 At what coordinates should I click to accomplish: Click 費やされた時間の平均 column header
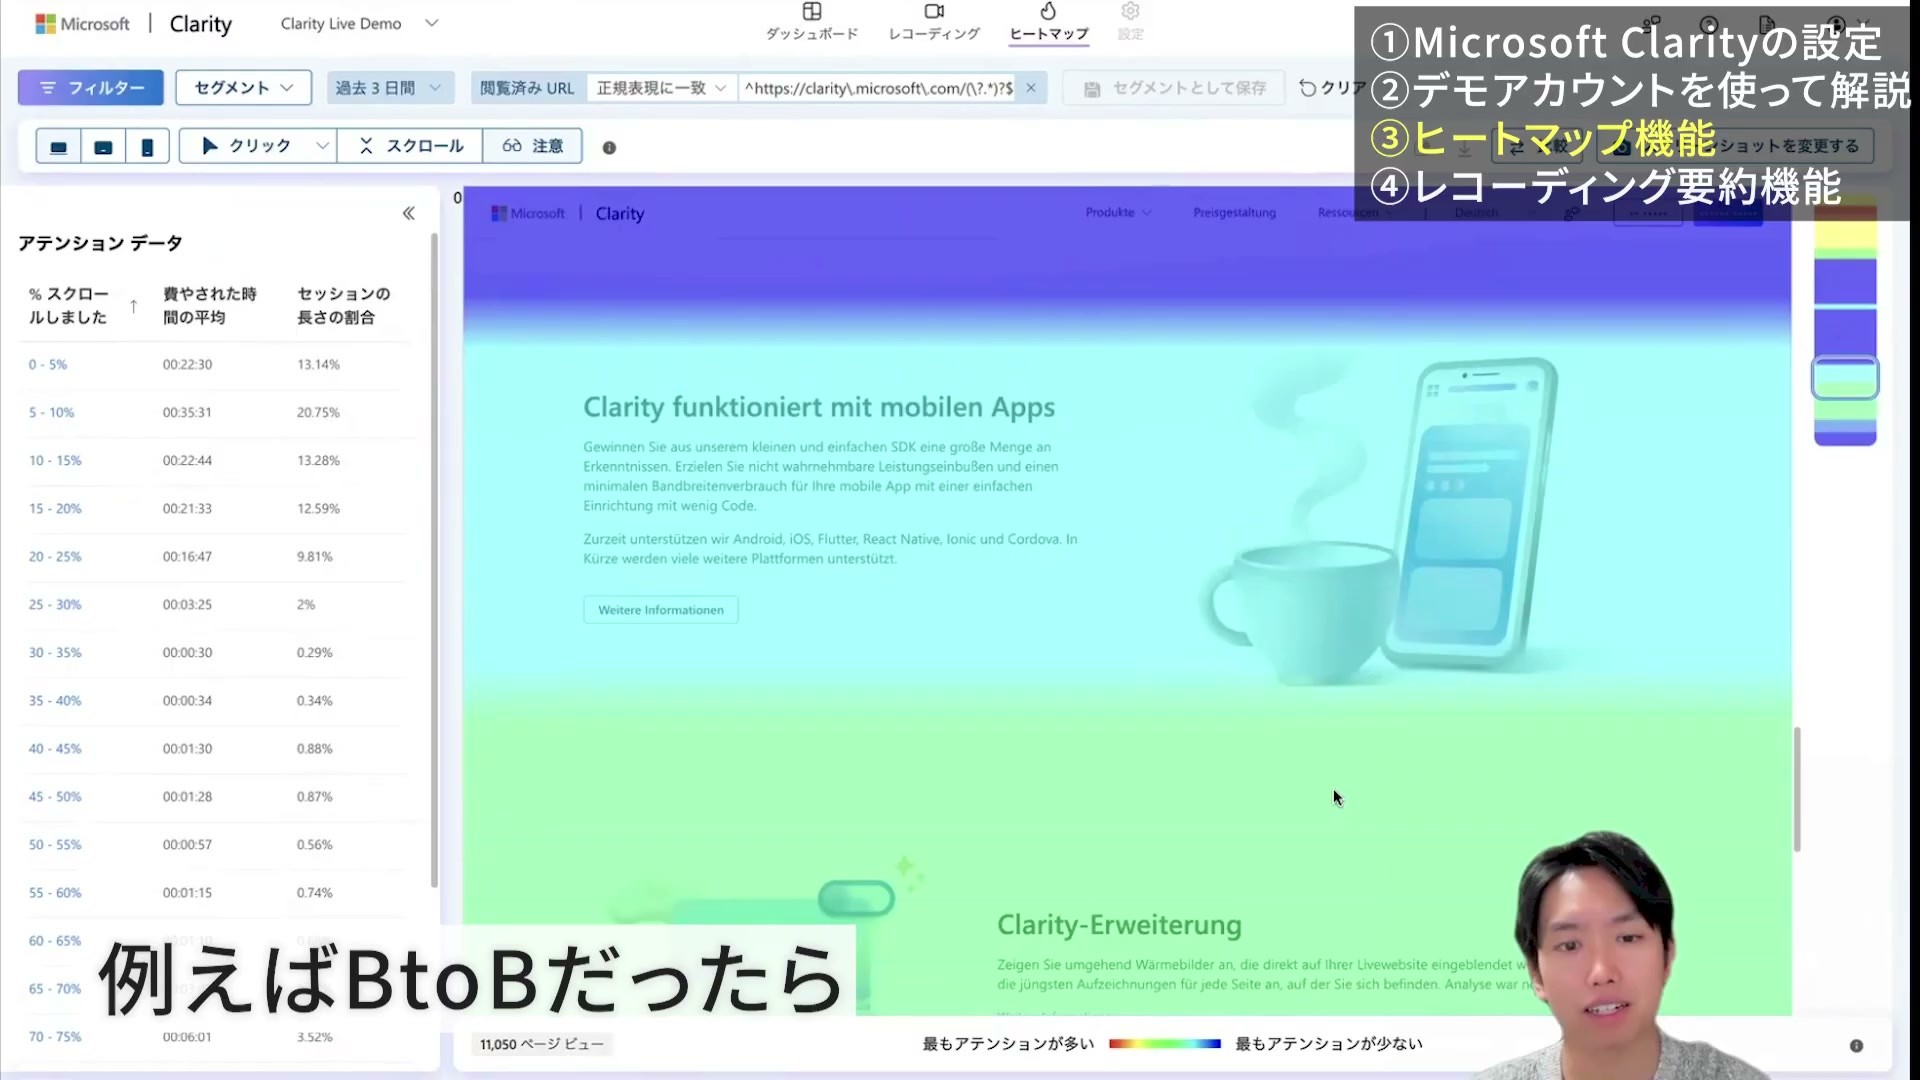[x=210, y=305]
